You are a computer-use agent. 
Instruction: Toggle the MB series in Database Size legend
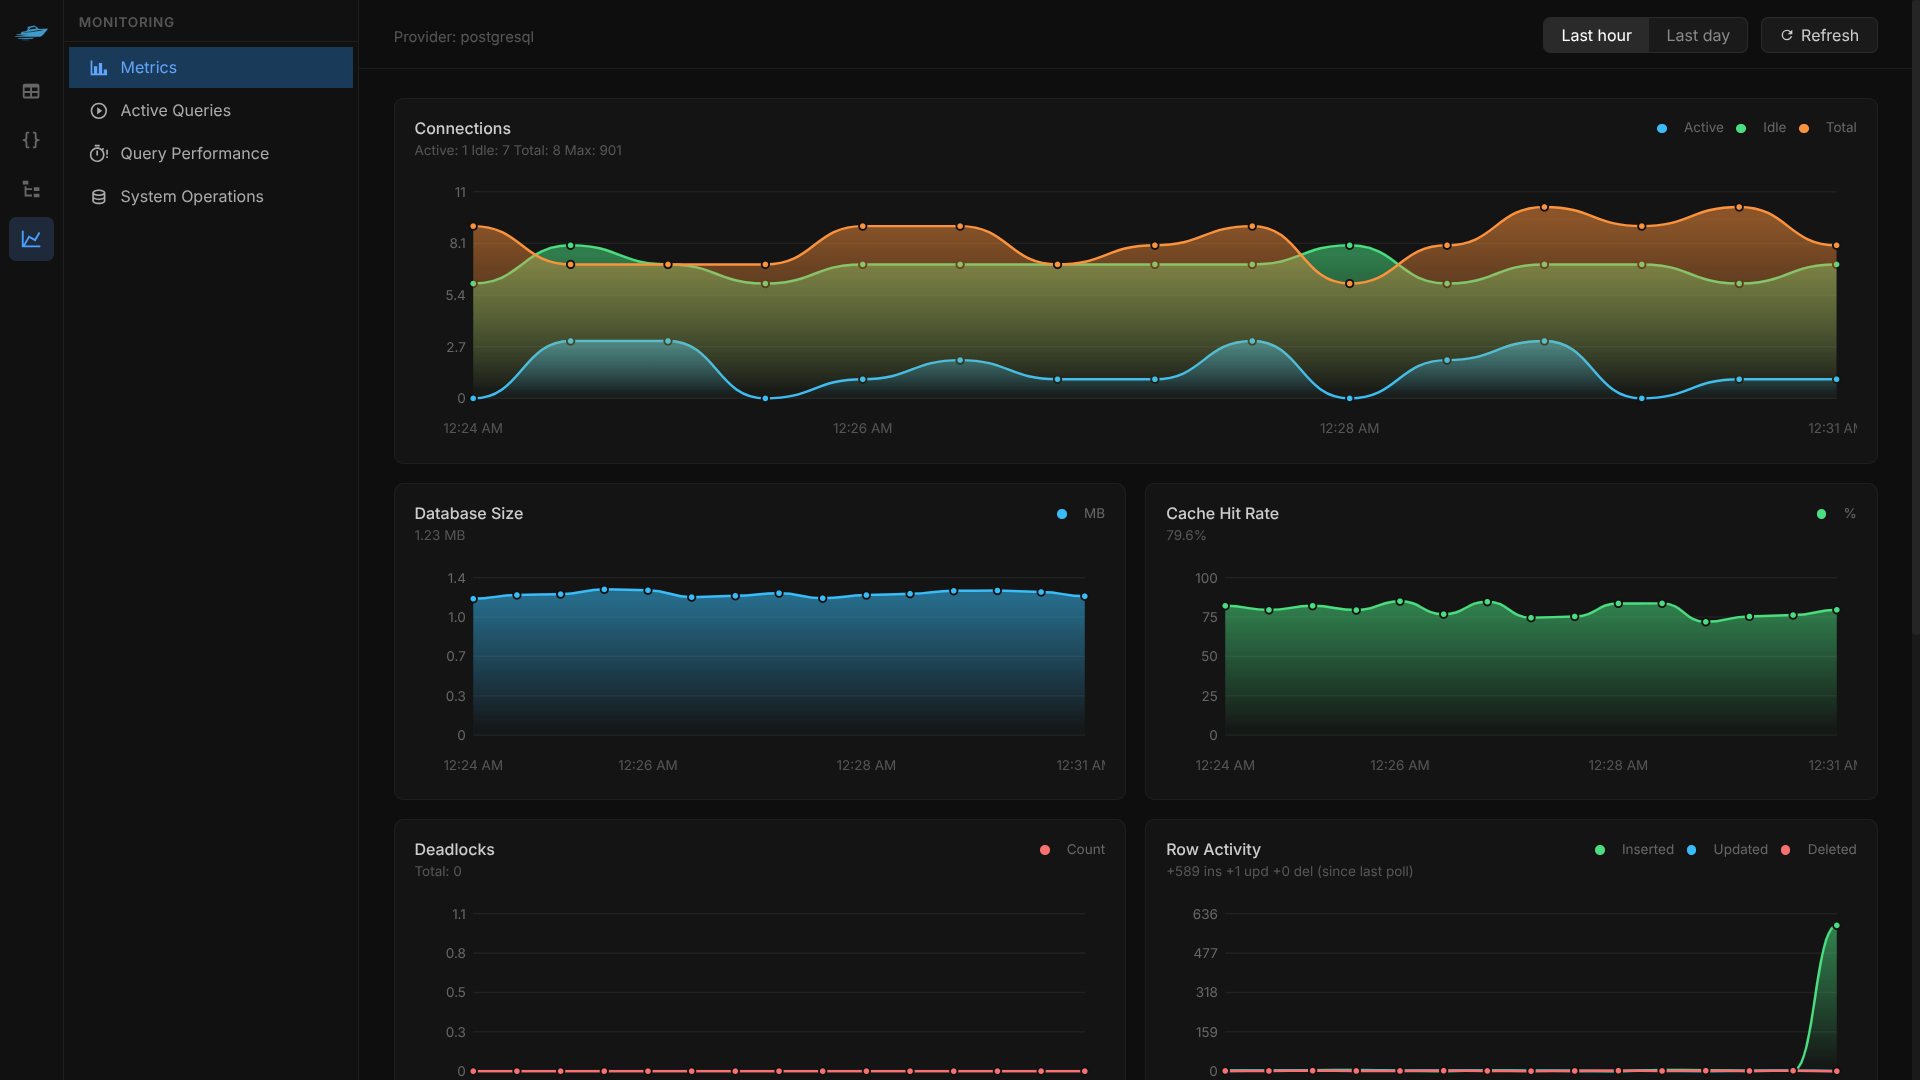pyautogui.click(x=1081, y=514)
